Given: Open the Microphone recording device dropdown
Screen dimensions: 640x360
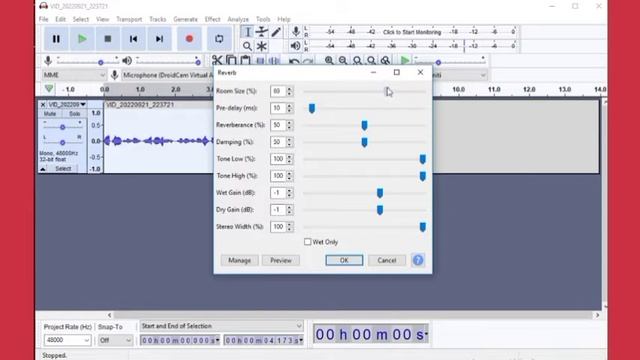Looking at the screenshot, I should pos(167,75).
